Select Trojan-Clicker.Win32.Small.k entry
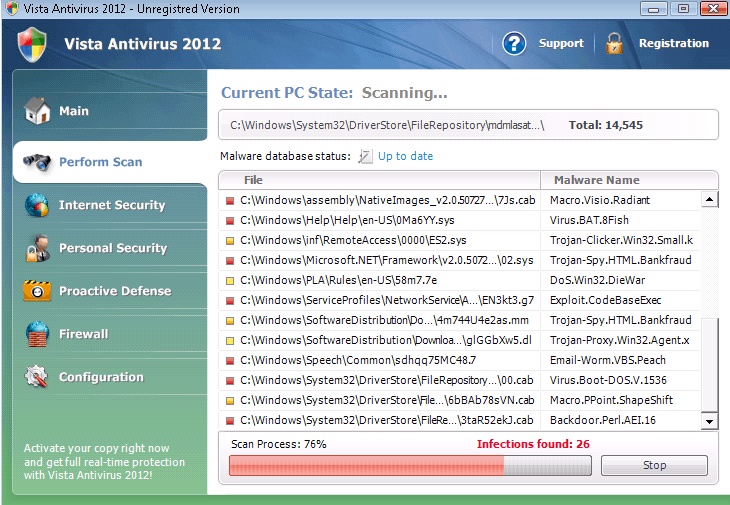 (x=621, y=241)
